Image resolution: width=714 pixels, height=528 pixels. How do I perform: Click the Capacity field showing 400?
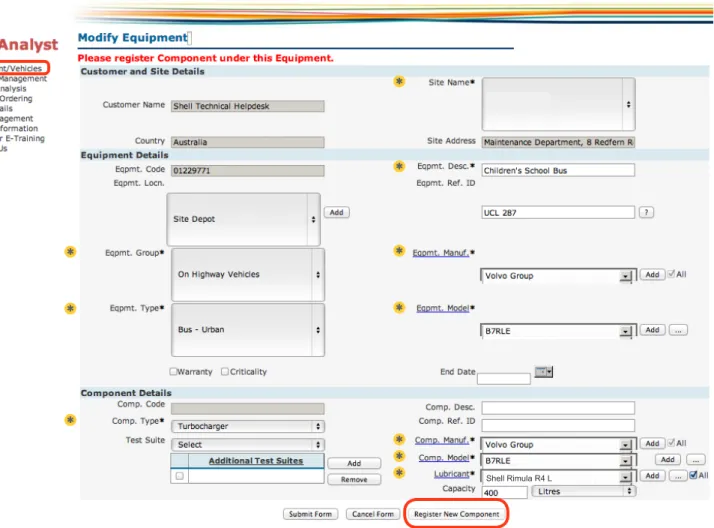point(505,492)
